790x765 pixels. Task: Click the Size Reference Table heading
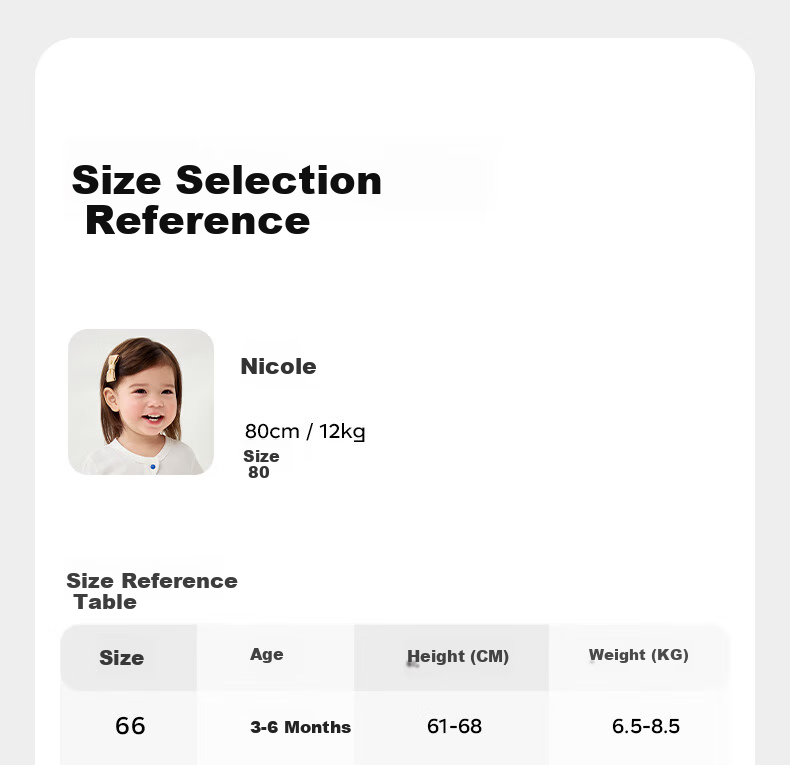click(152, 591)
